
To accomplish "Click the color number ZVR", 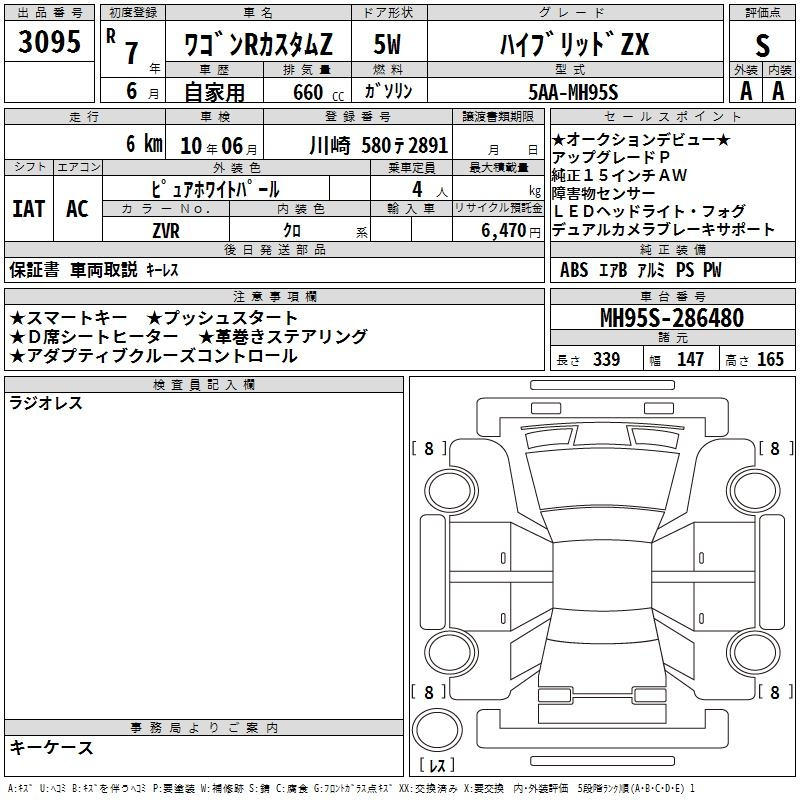I will (166, 231).
